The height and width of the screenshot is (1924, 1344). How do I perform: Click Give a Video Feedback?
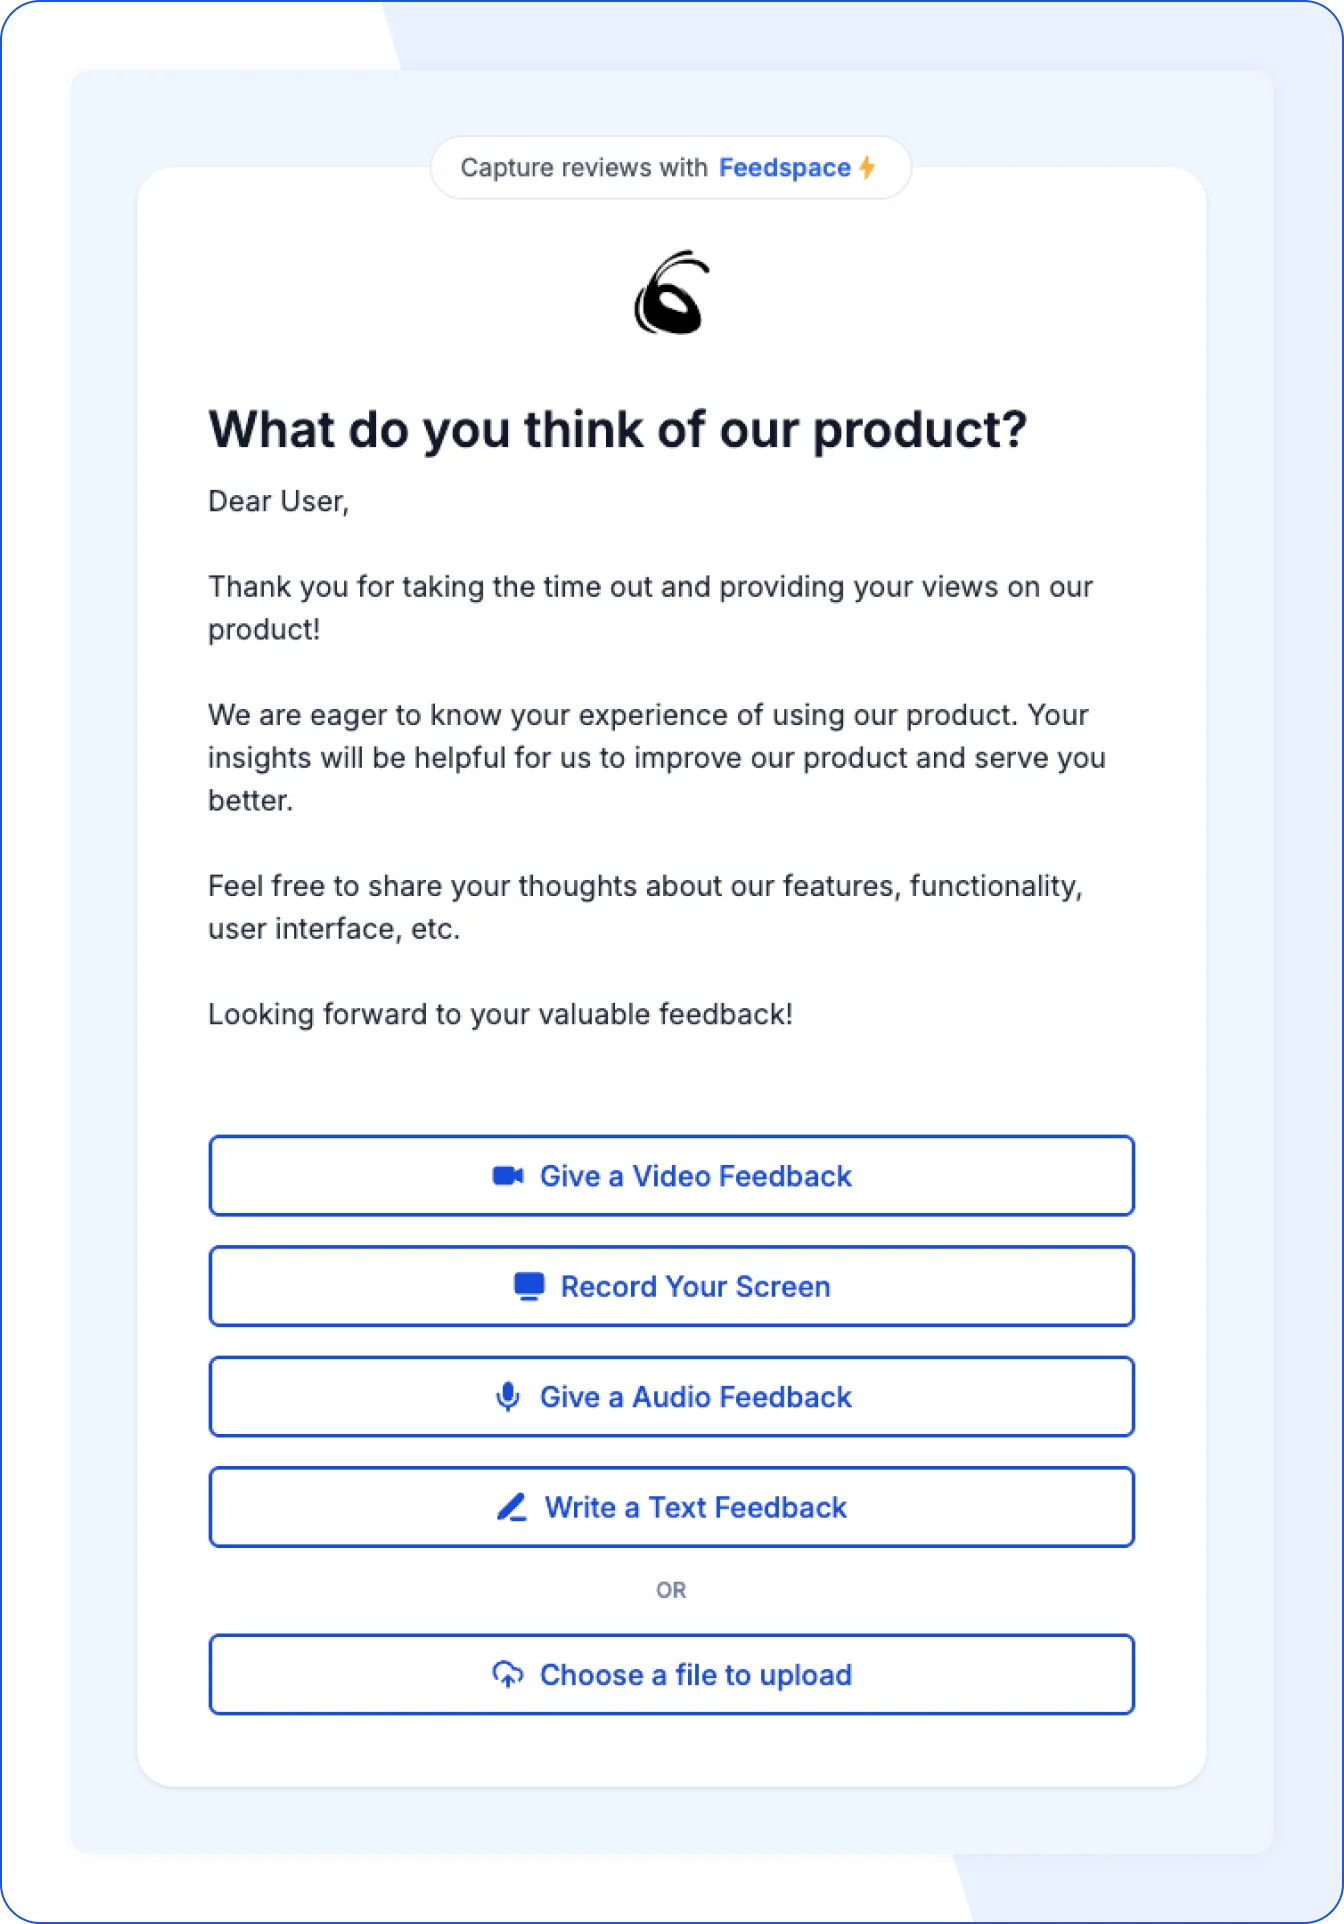click(x=672, y=1176)
